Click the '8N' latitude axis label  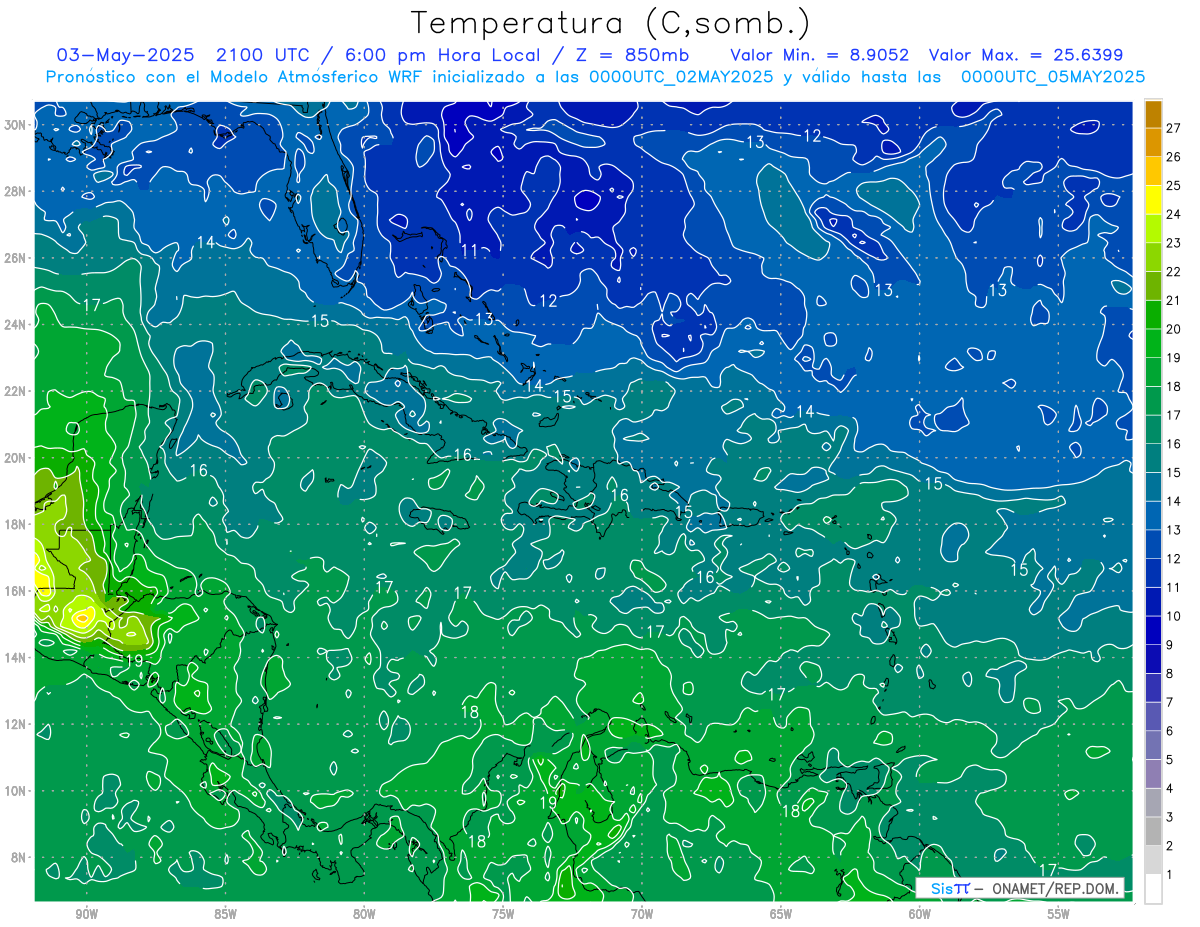click(20, 858)
